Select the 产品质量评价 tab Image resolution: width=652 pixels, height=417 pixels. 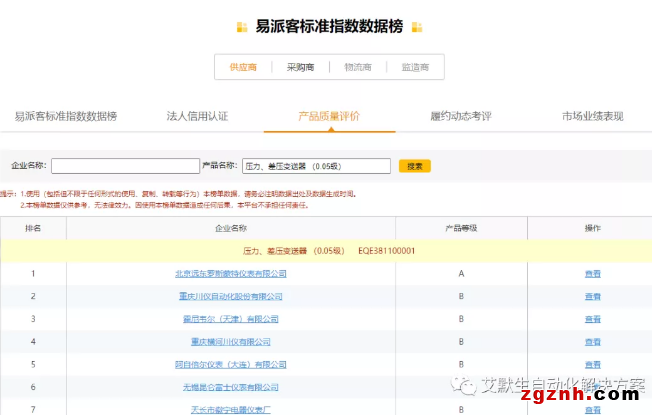329,116
